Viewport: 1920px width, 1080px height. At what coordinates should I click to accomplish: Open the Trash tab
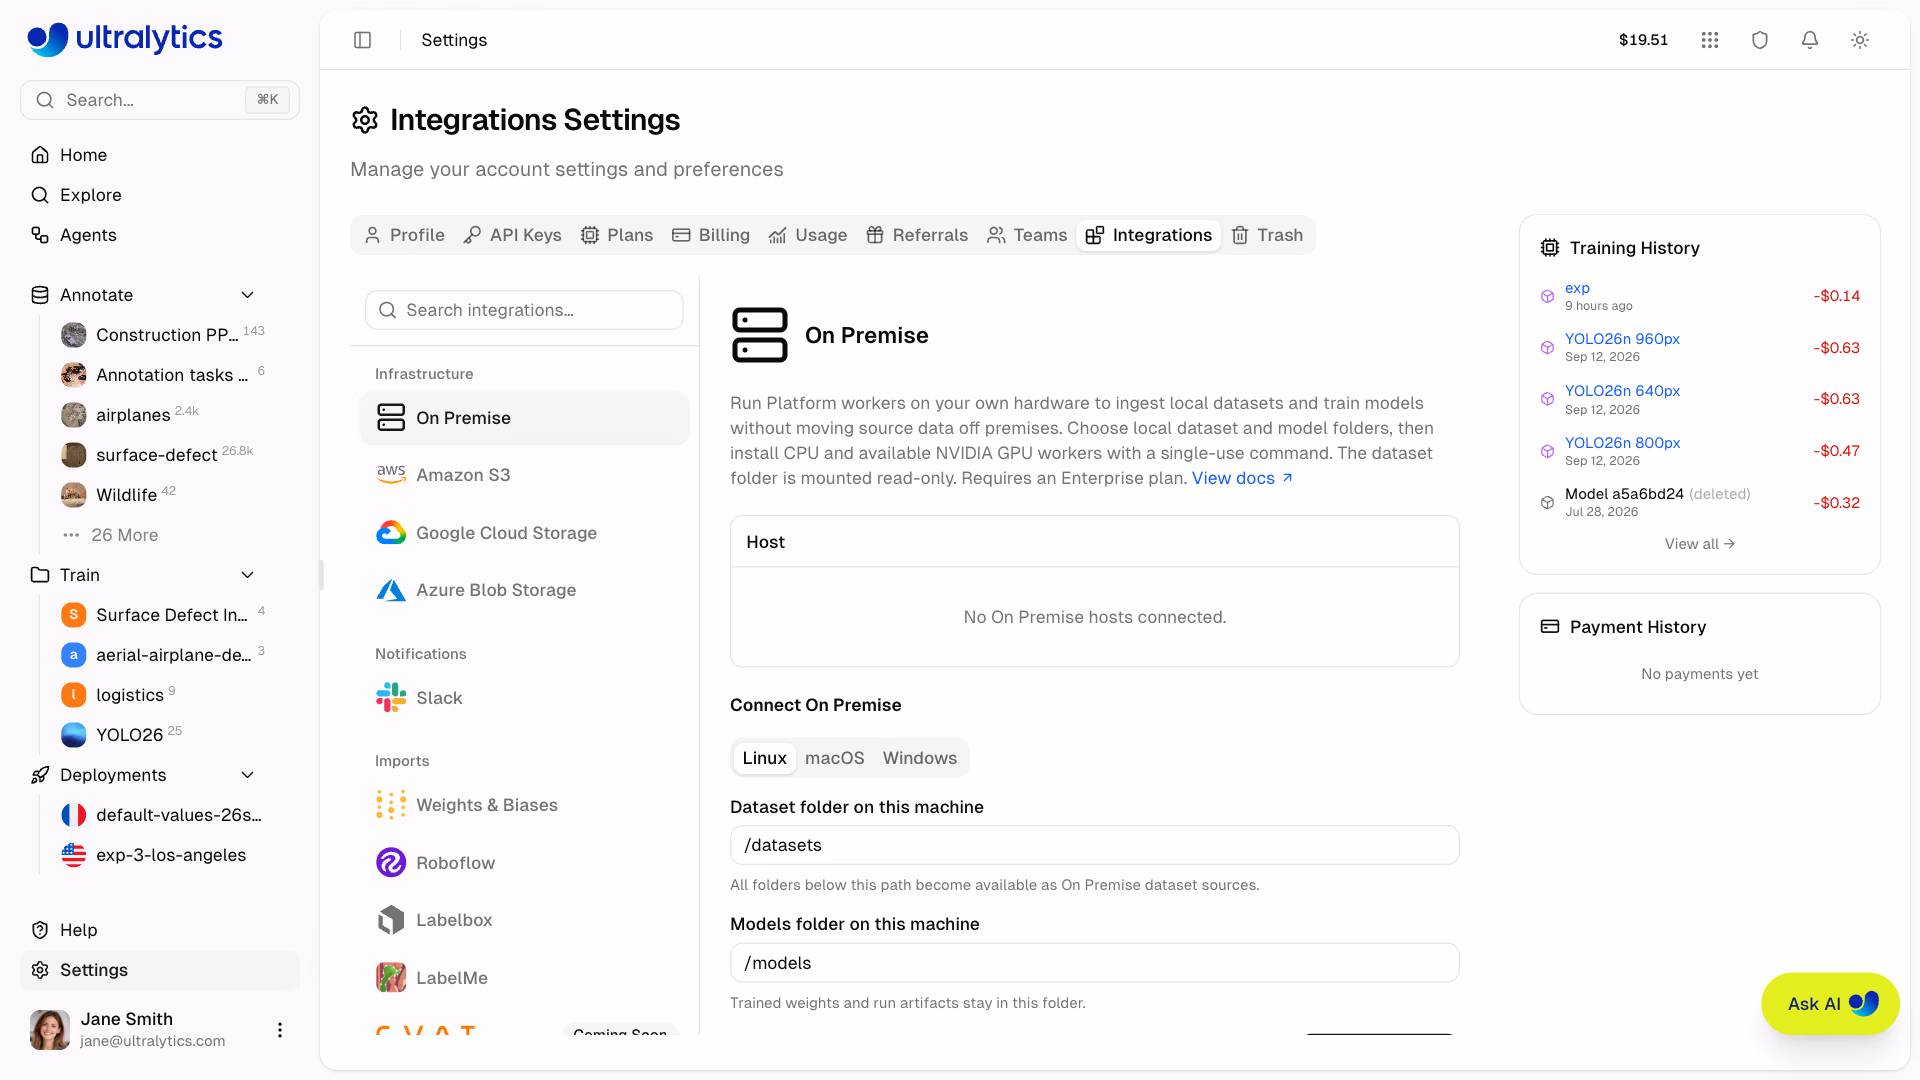pyautogui.click(x=1267, y=235)
